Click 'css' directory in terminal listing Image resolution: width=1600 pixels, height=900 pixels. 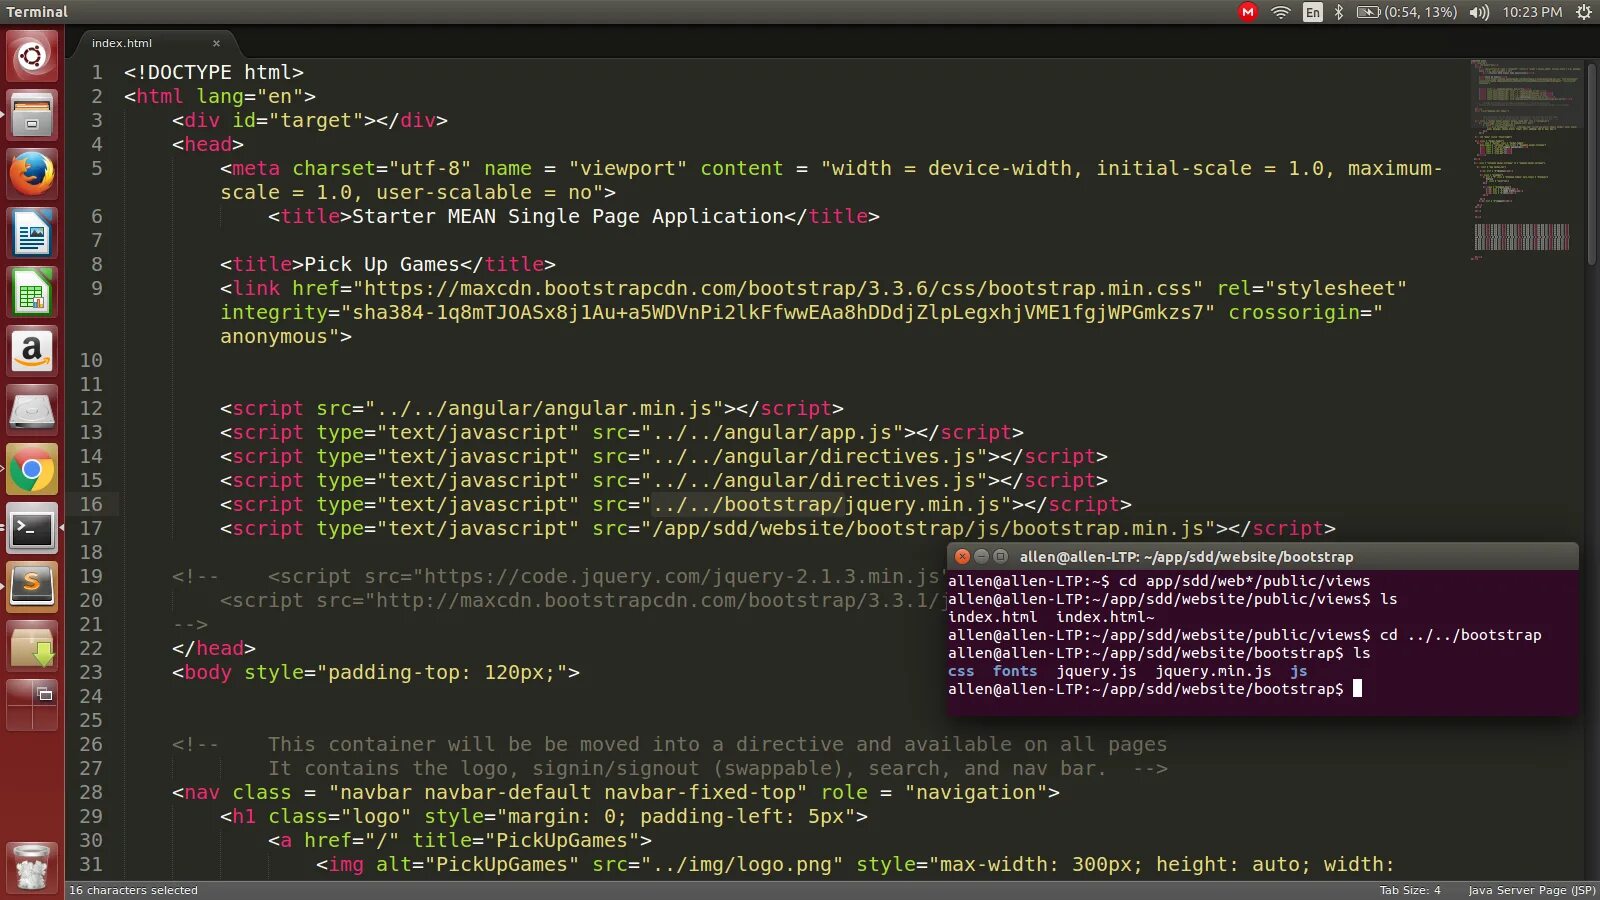pyautogui.click(x=961, y=671)
